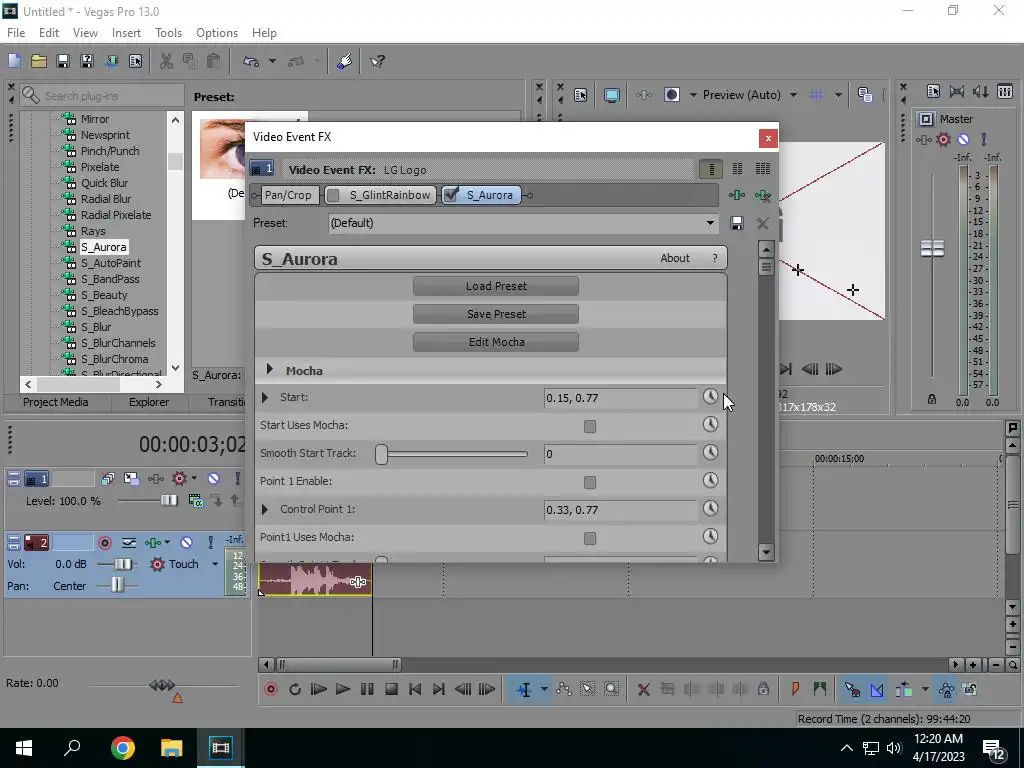Open Master bus FX gear icon
Viewport: 1024px width, 768px height.
(x=943, y=139)
